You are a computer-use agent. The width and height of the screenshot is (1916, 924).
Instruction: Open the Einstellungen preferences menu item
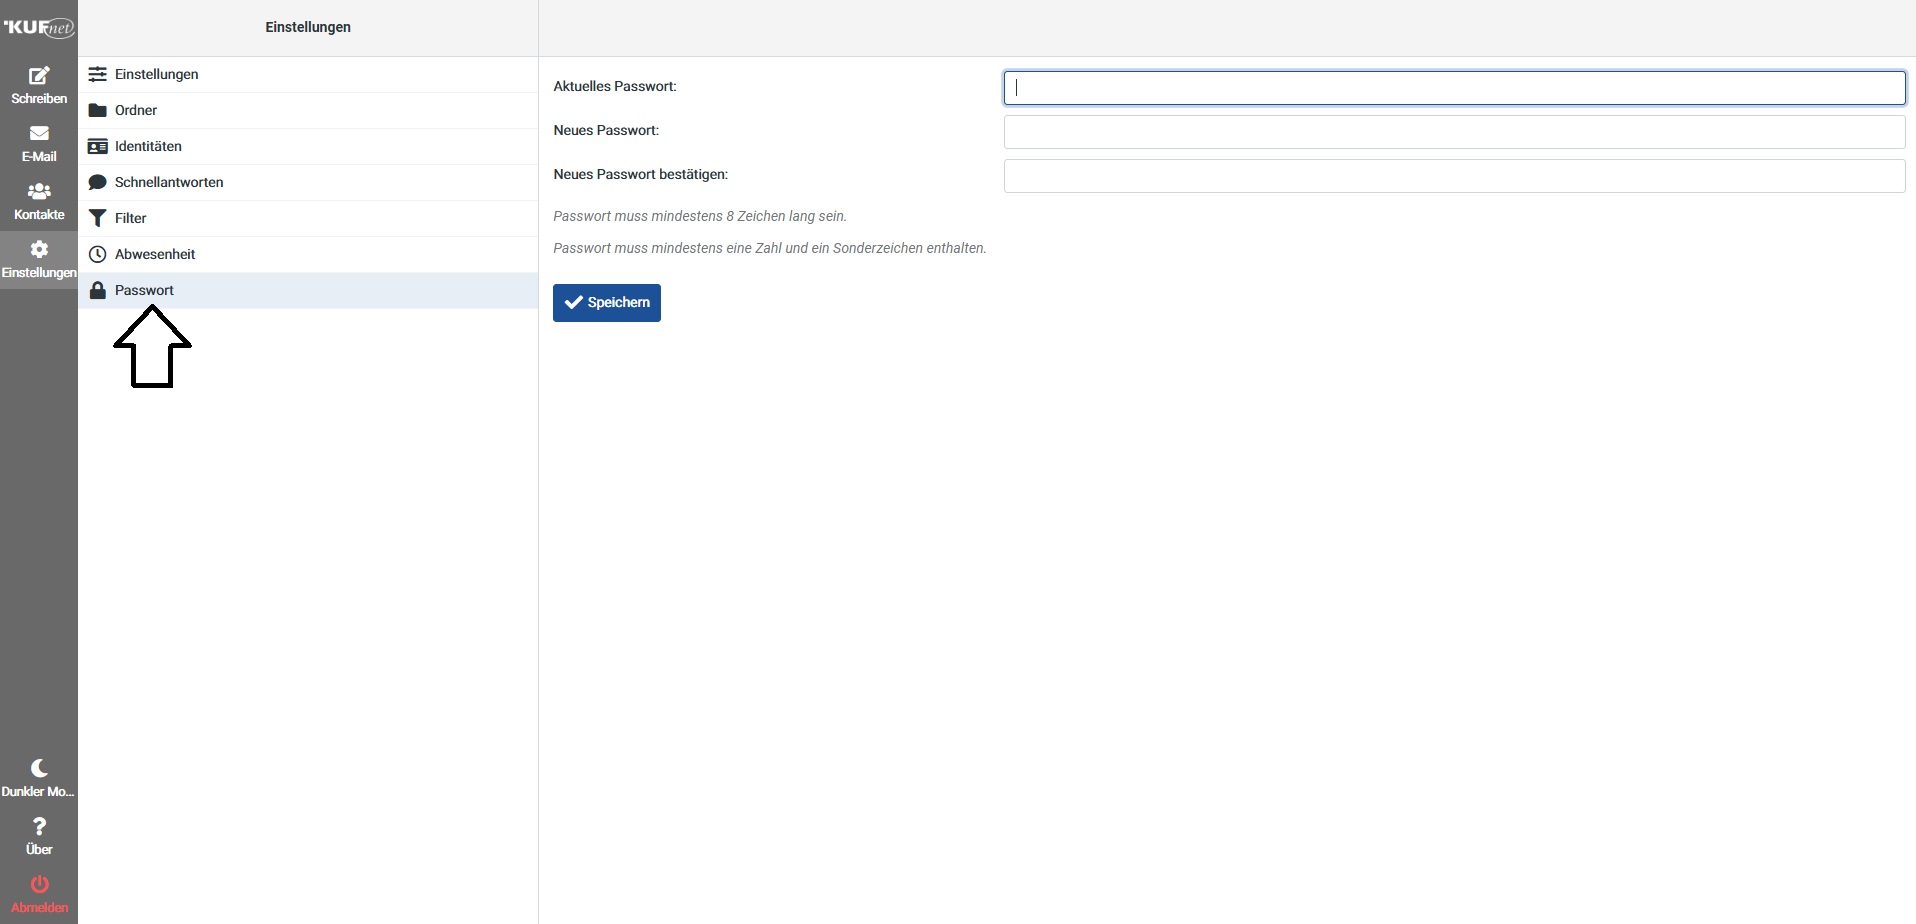click(x=157, y=74)
